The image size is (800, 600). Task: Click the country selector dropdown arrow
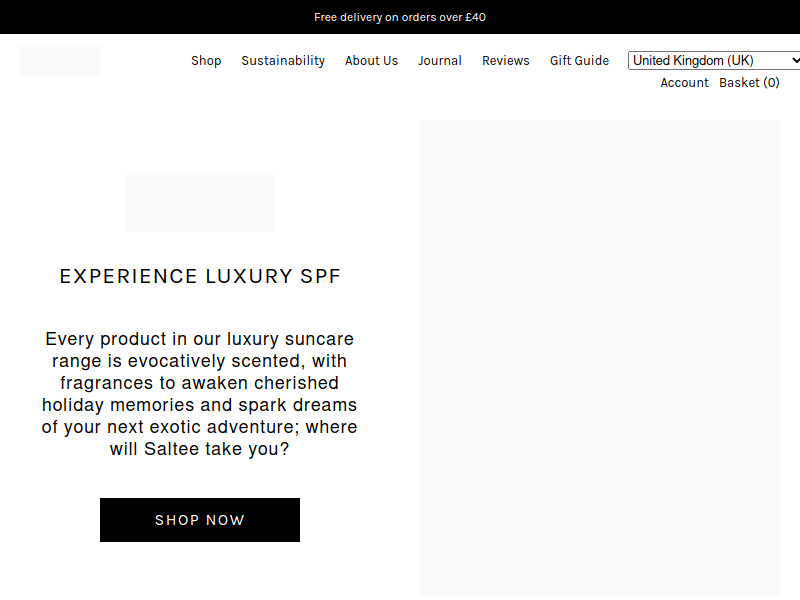click(x=795, y=60)
